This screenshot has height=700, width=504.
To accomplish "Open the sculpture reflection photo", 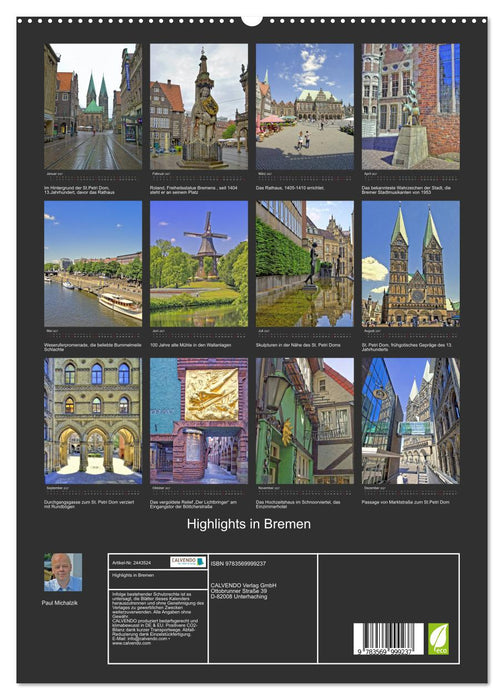I will [x=305, y=263].
